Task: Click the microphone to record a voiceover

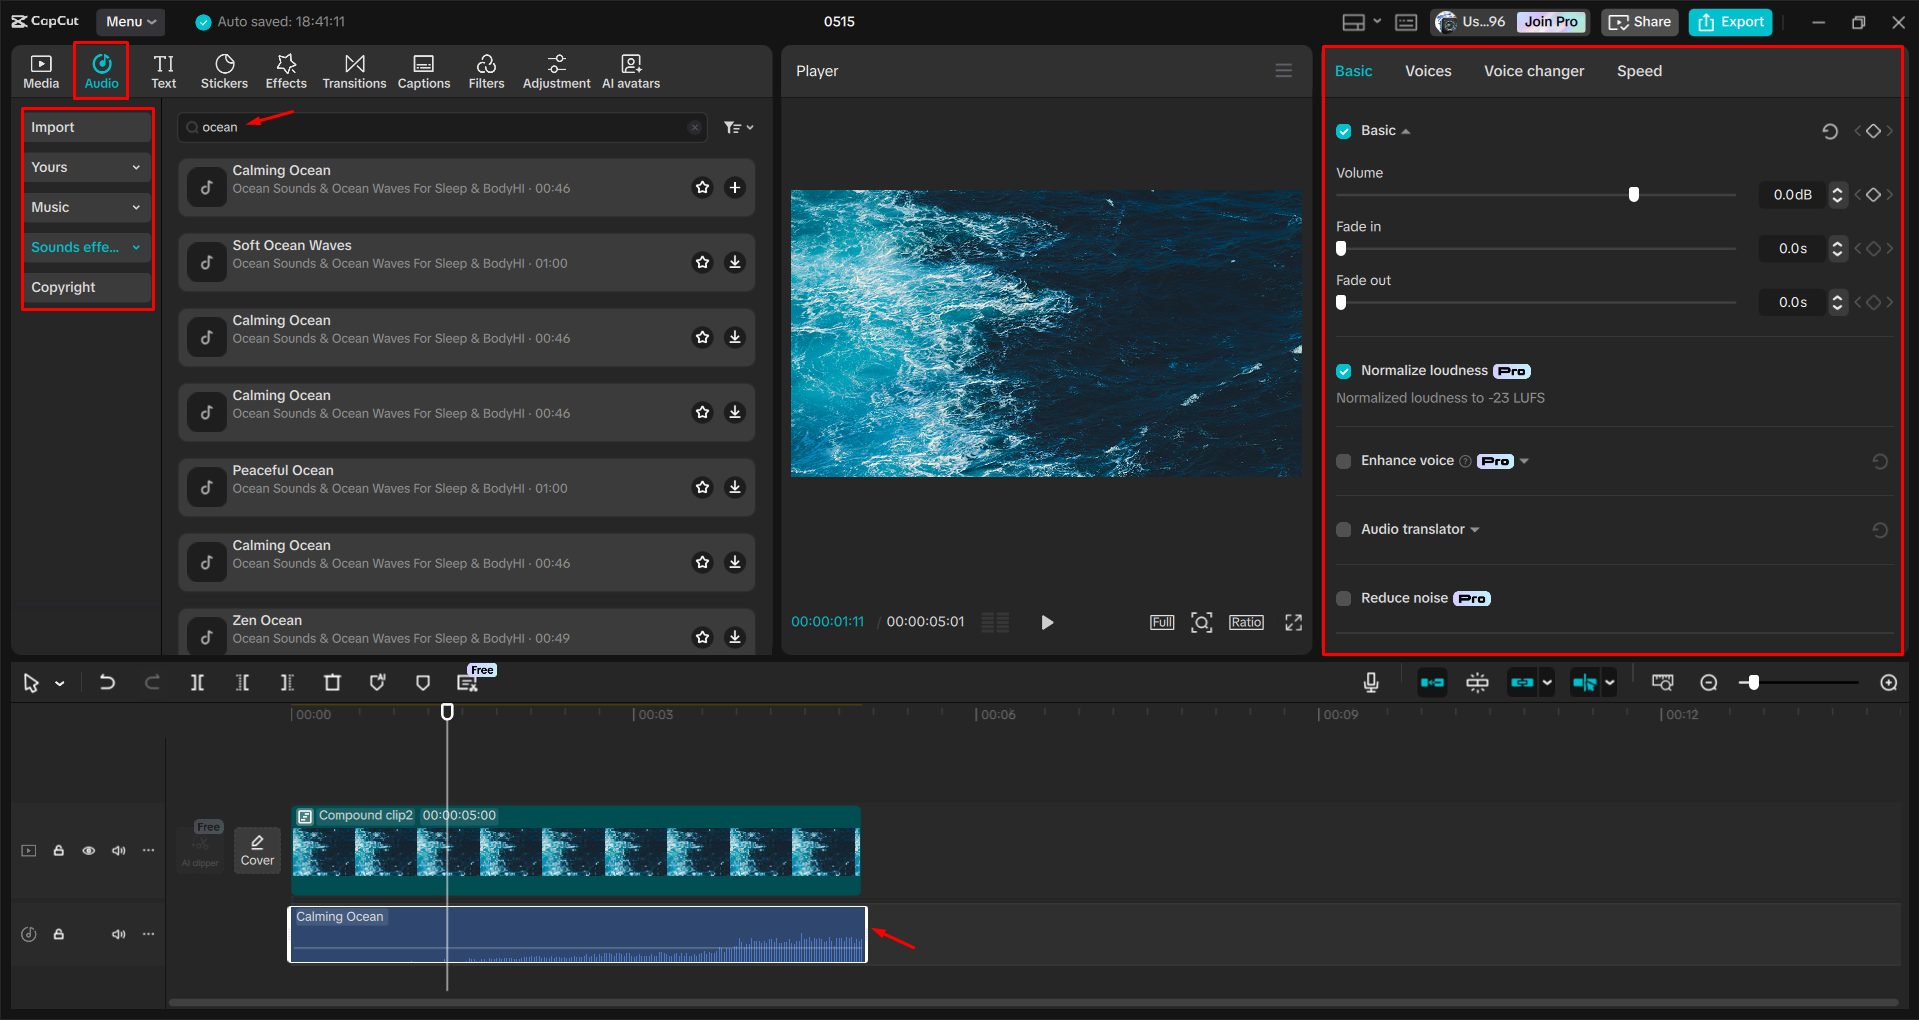Action: click(x=1370, y=682)
